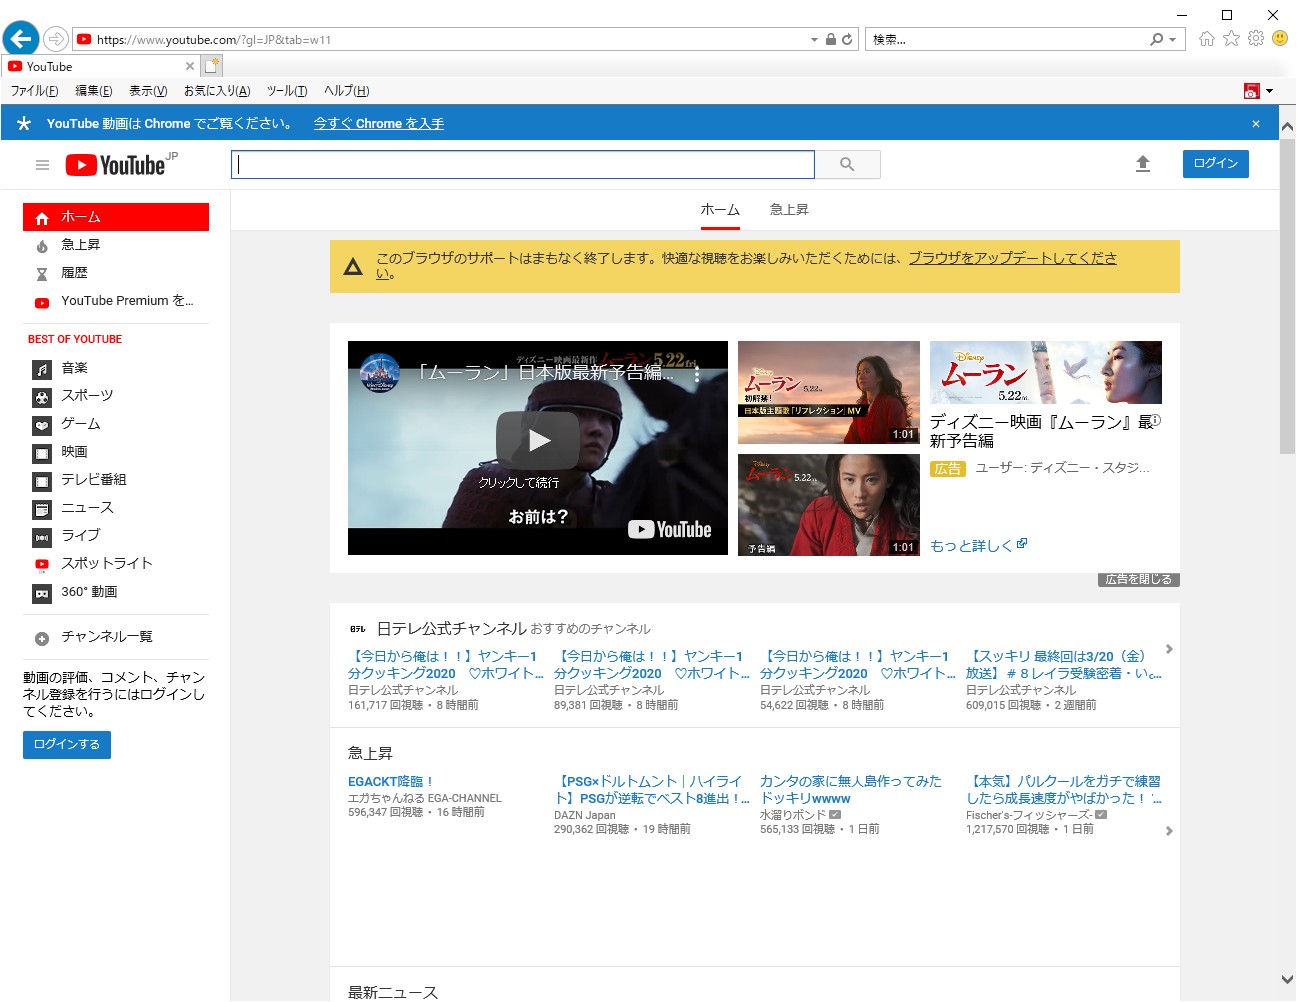Open スポットライト in sidebar
1297x1002 pixels.
116,565
